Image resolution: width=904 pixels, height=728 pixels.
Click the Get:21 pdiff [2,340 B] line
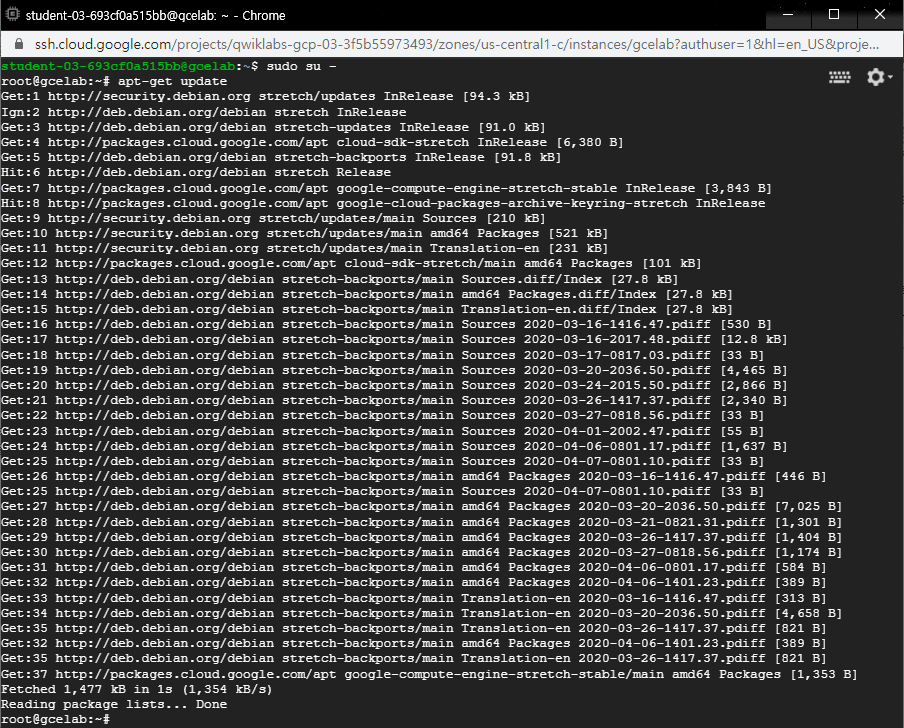pos(394,400)
